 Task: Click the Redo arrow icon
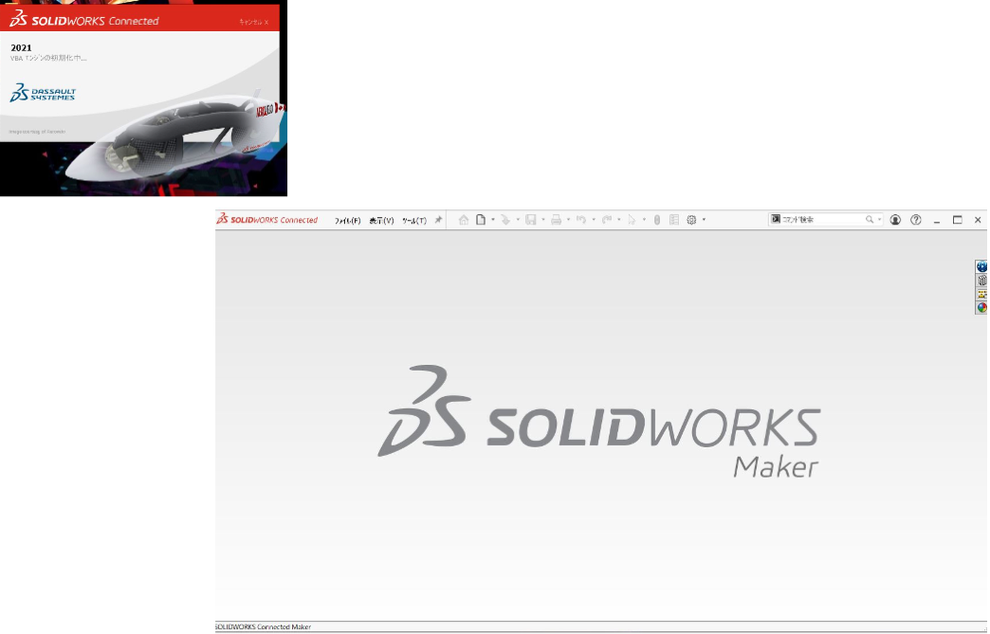tap(606, 220)
